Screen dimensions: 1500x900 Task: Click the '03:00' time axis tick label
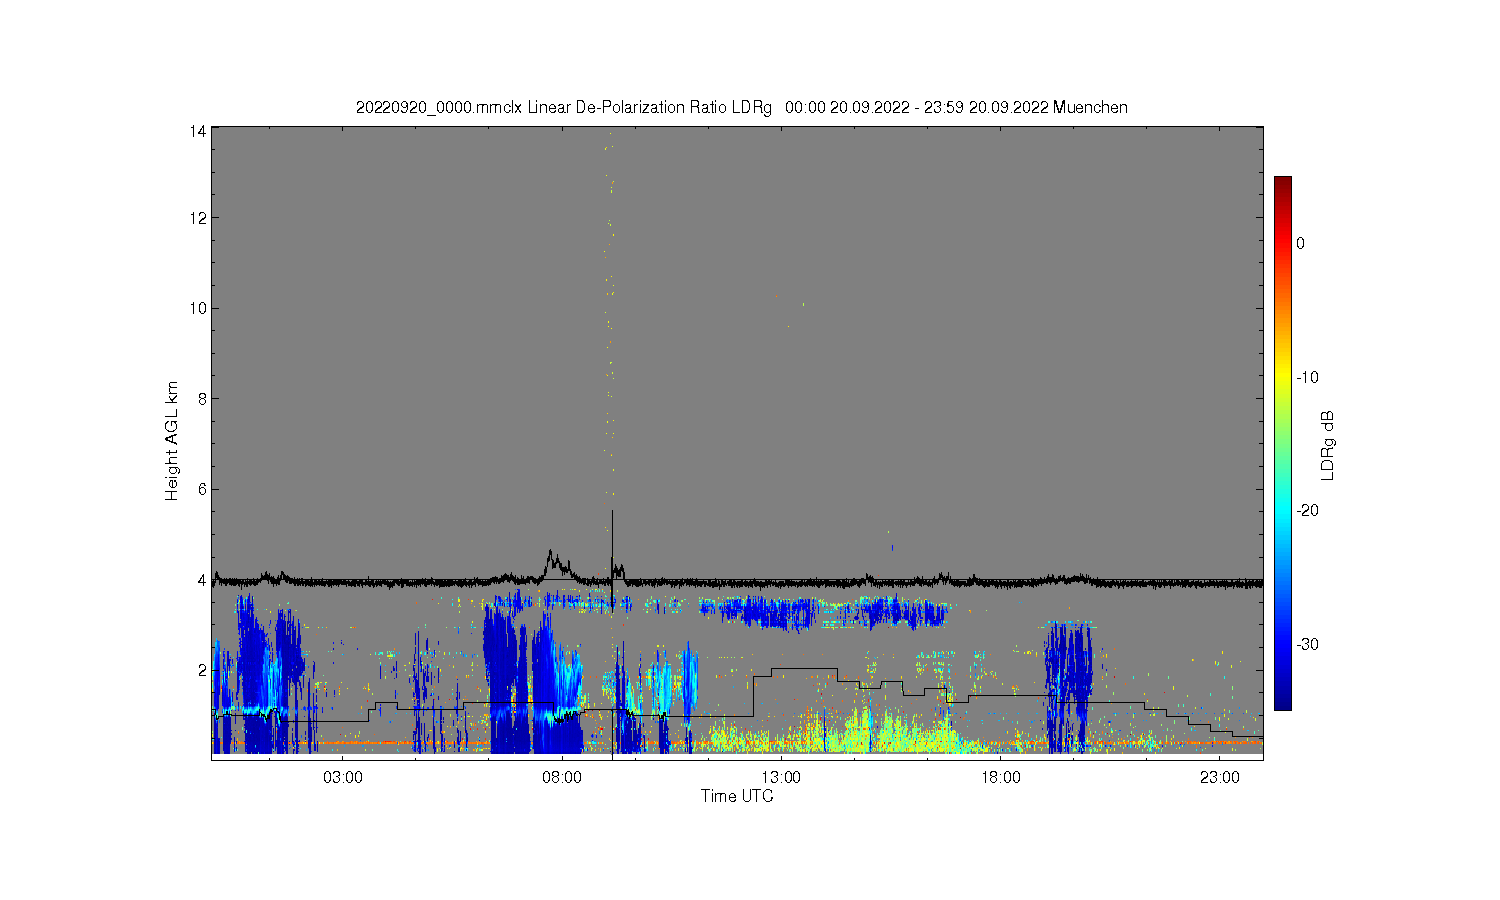coord(343,778)
